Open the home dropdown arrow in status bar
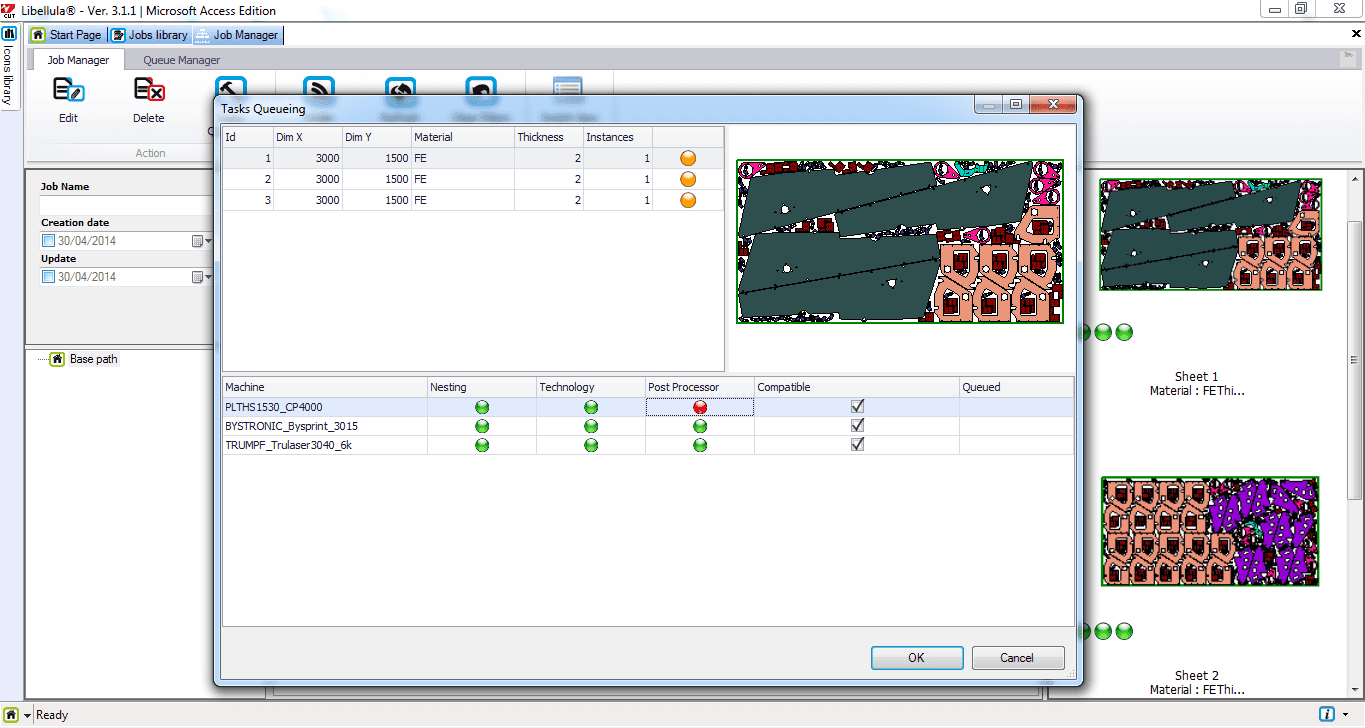 pos(27,715)
